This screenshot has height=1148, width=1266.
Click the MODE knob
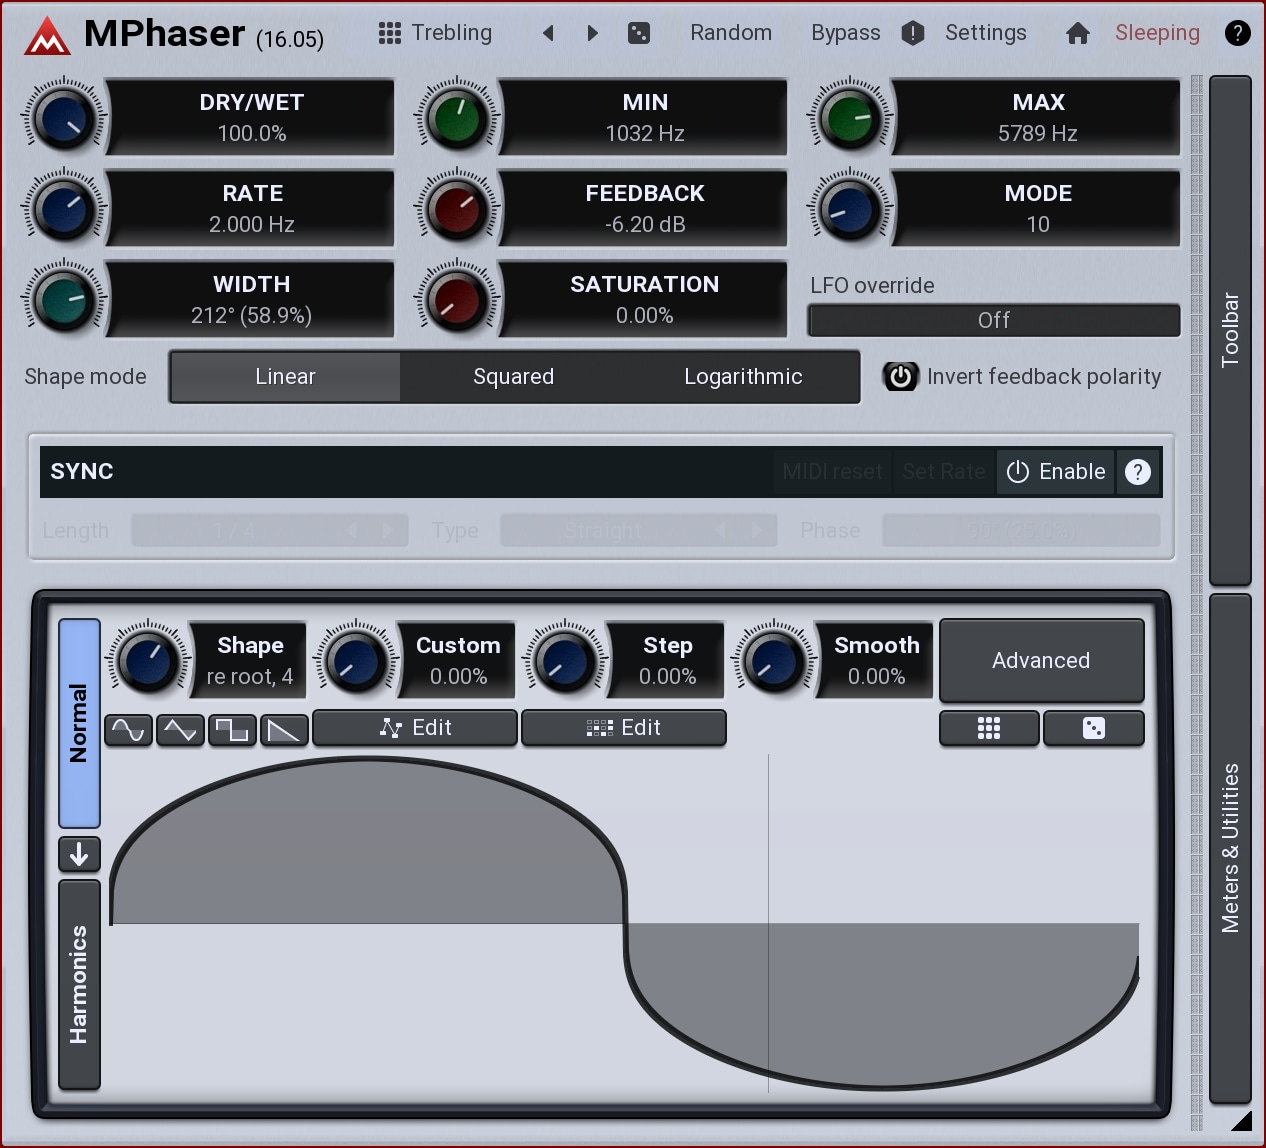click(850, 208)
